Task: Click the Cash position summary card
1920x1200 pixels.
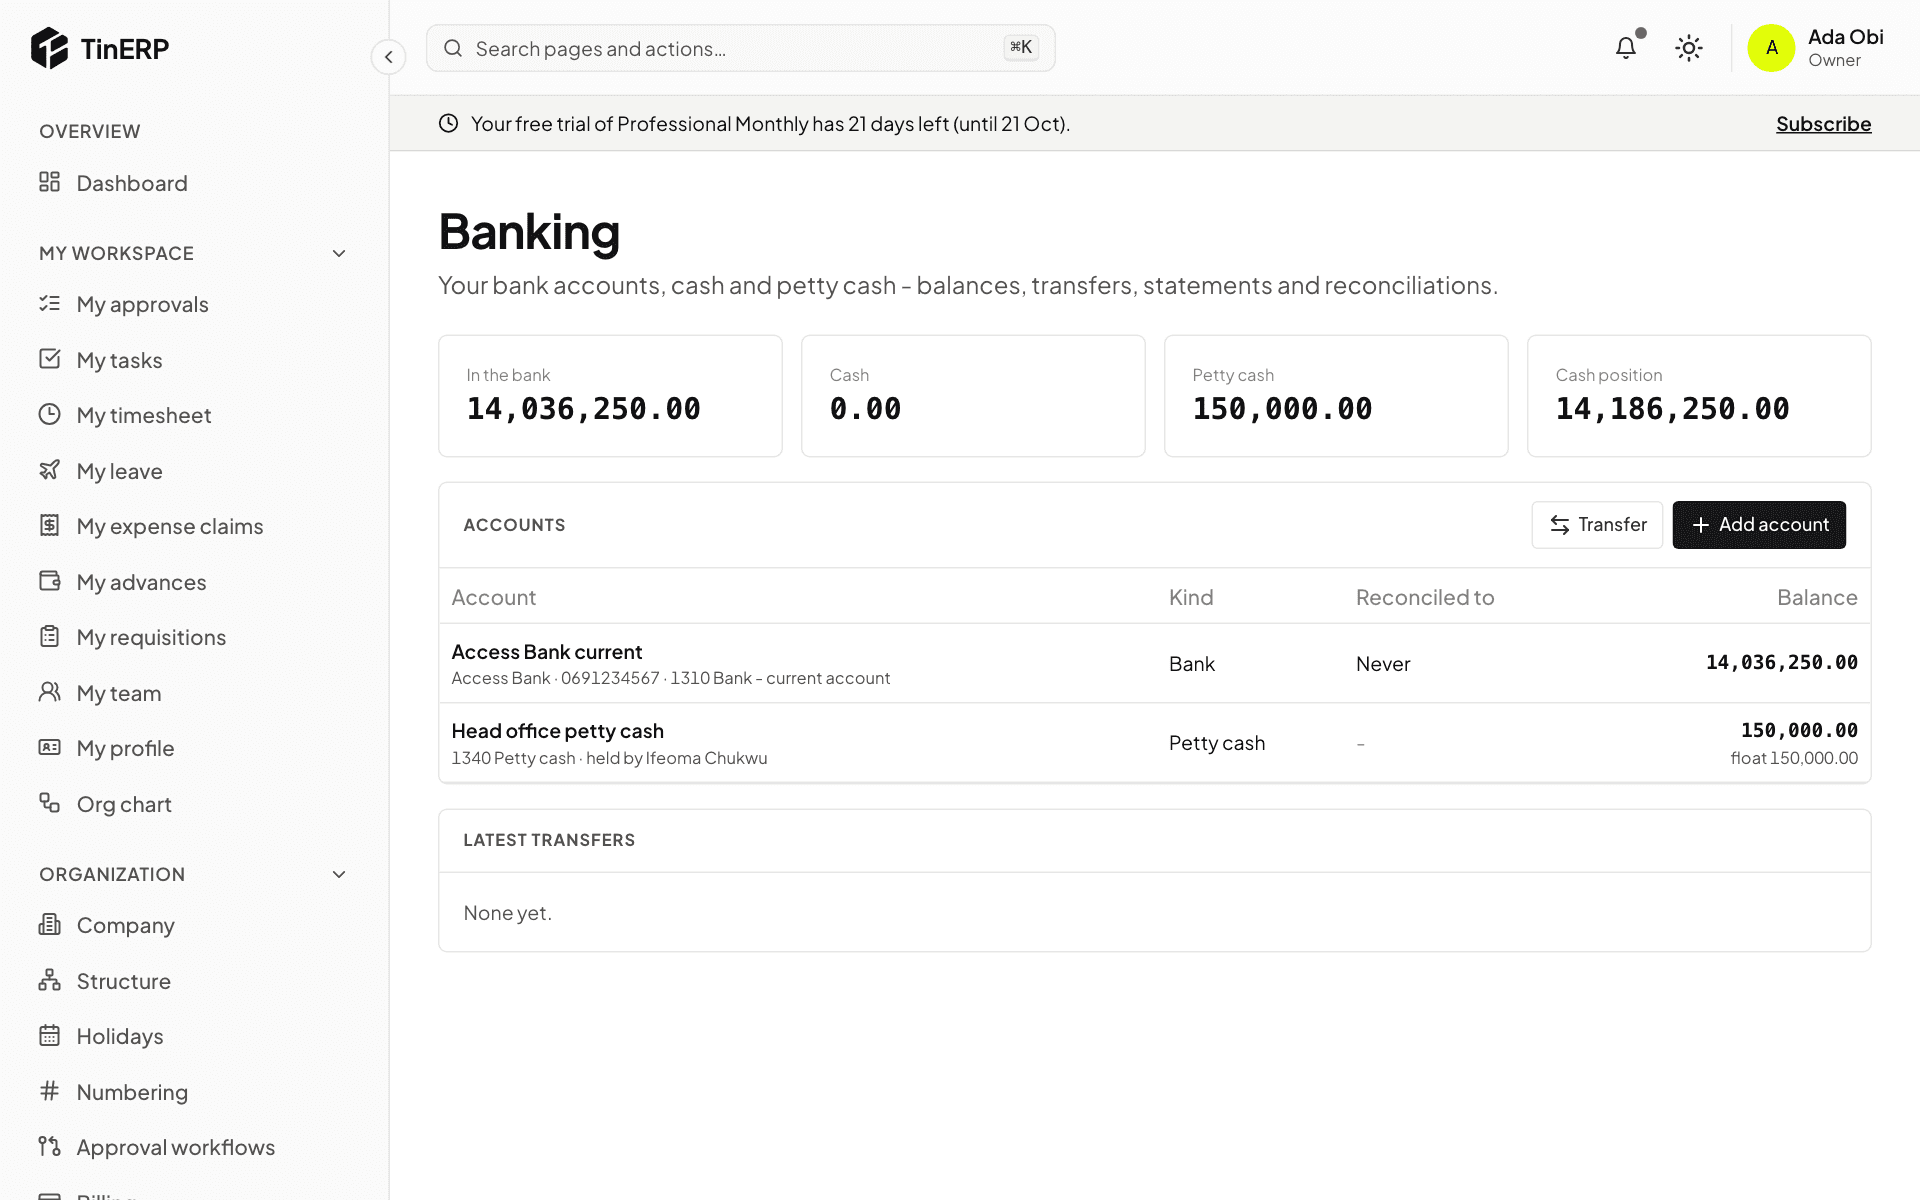Action: (1699, 396)
